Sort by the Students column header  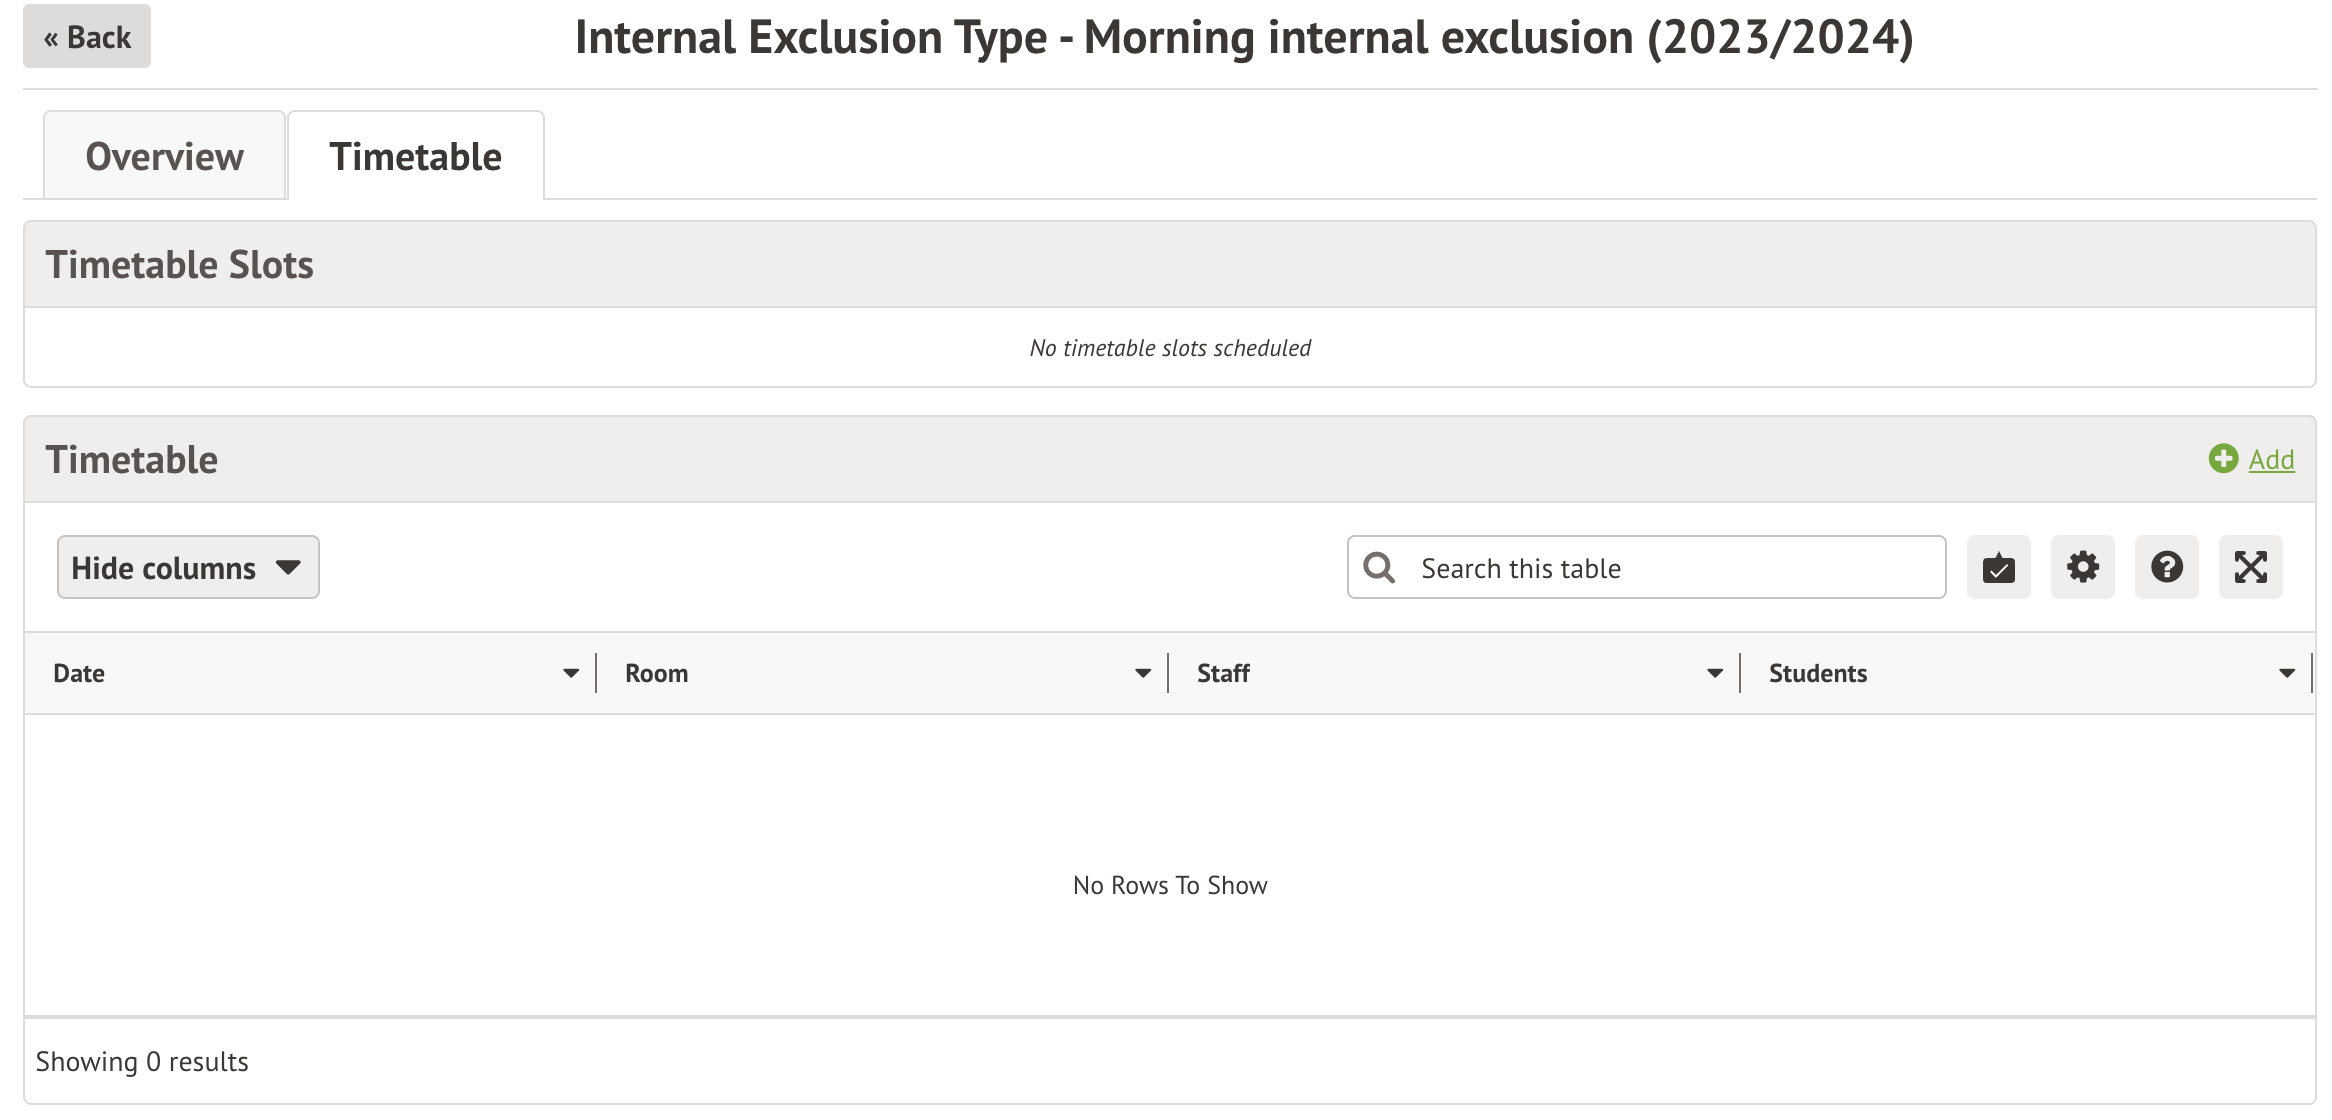coord(1818,674)
